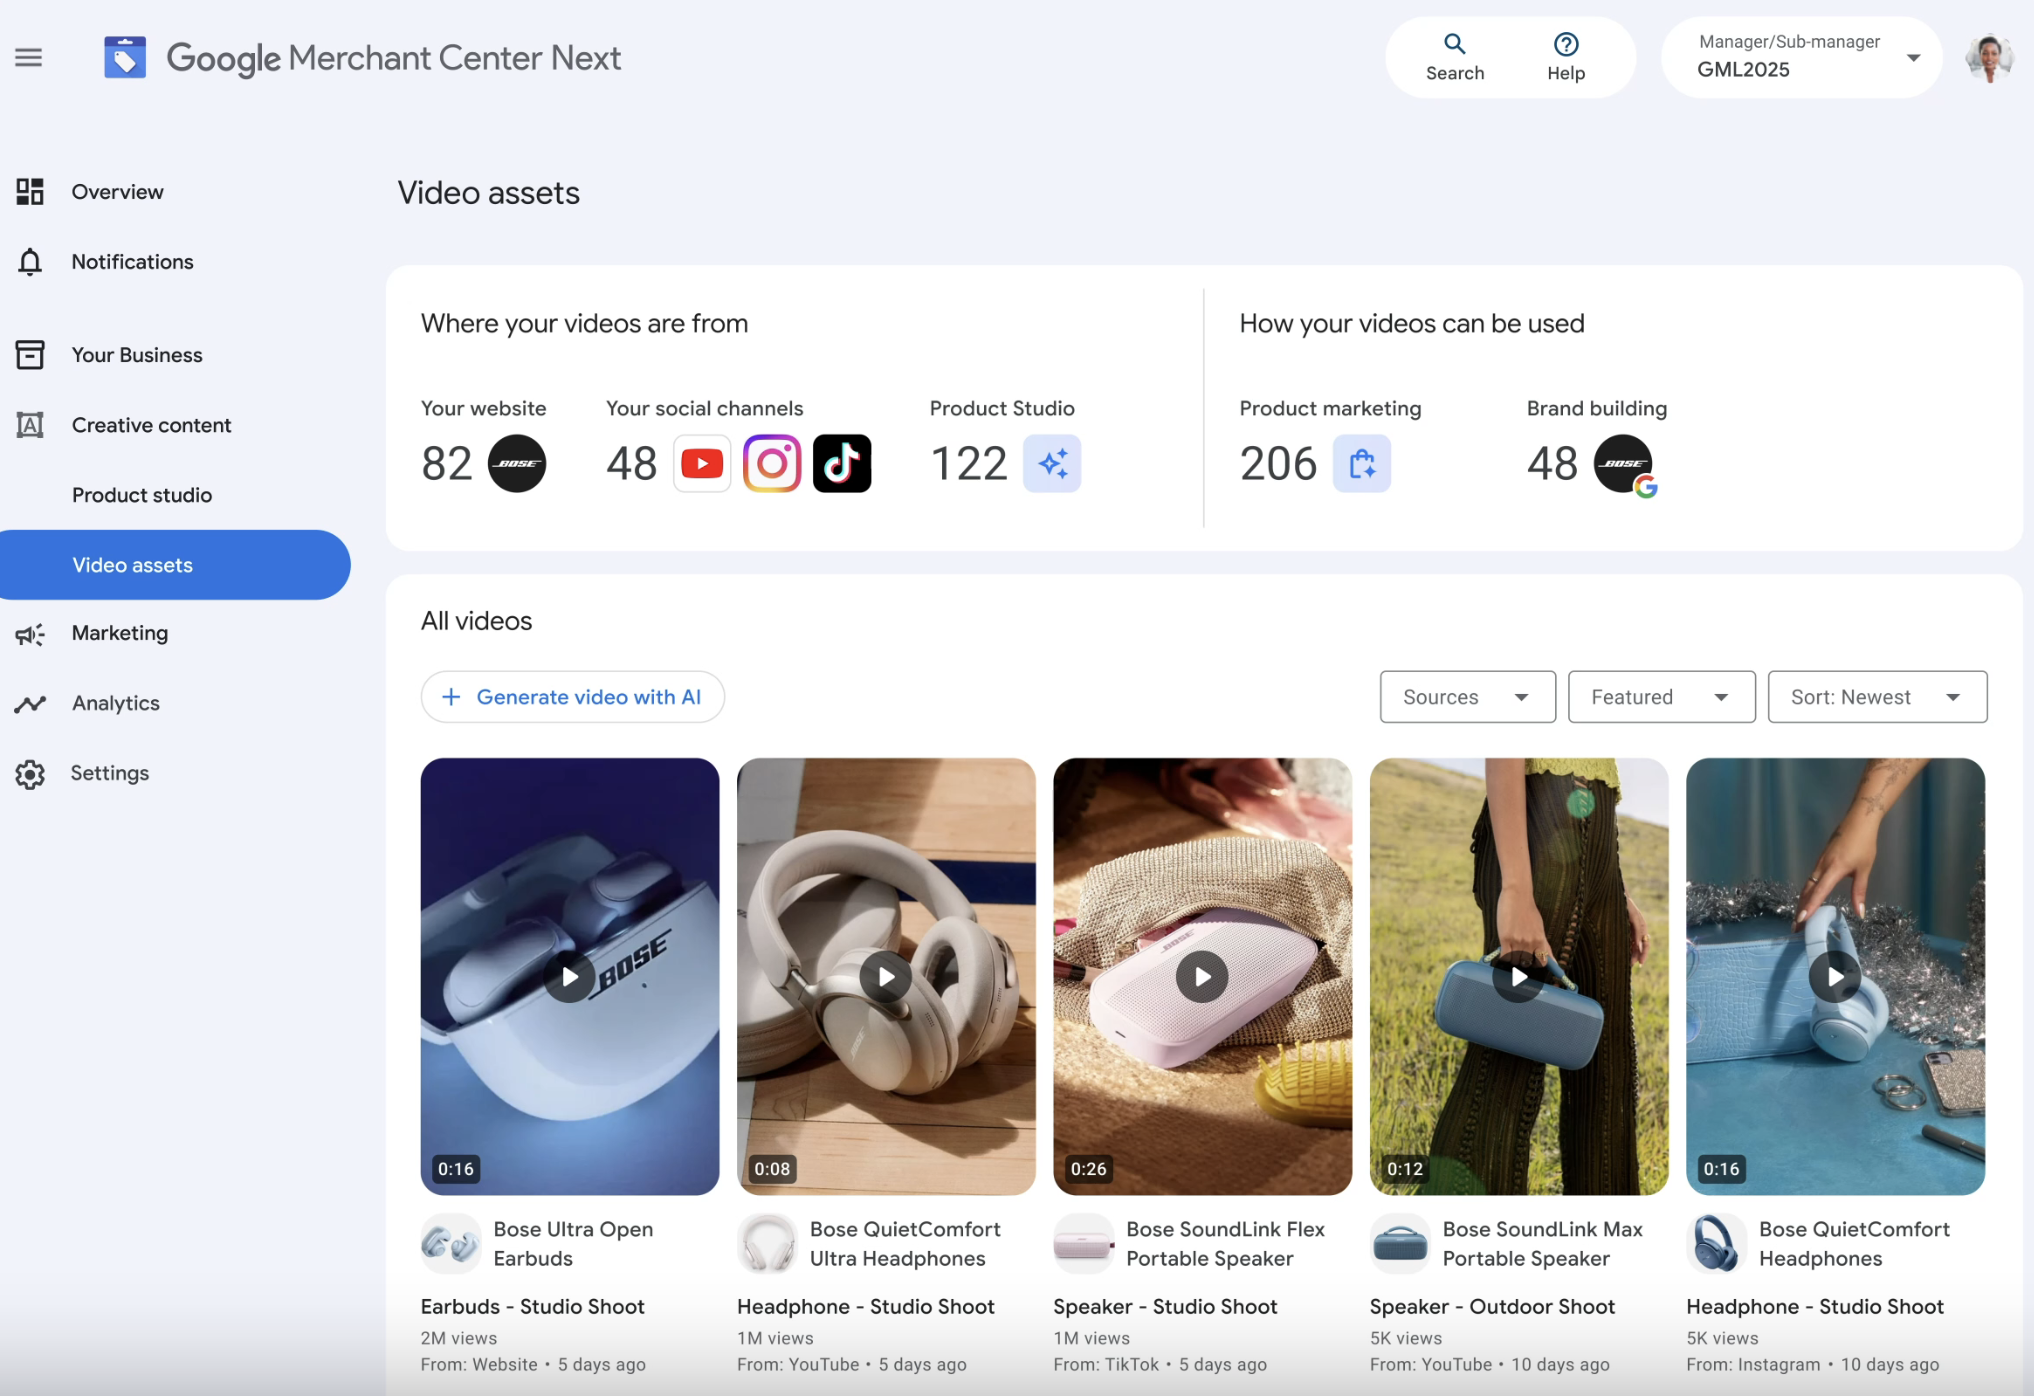Image resolution: width=2034 pixels, height=1396 pixels.
Task: Open the Sources filter dropdown
Action: tap(1467, 697)
